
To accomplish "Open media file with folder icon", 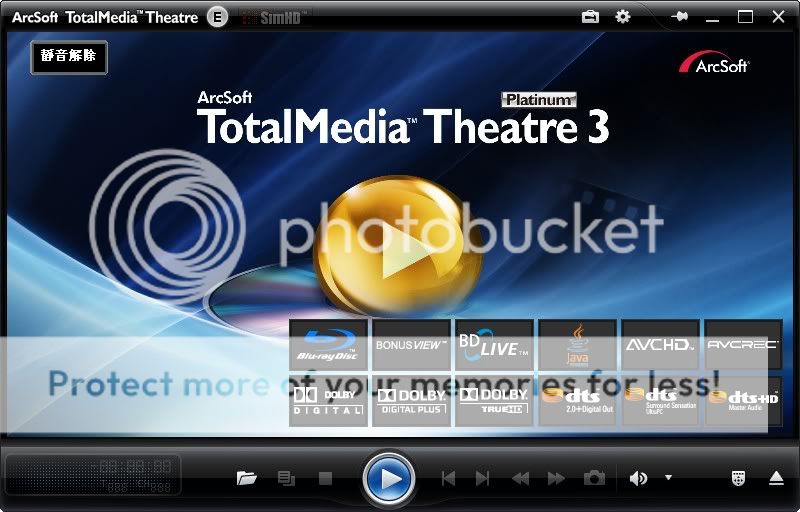I will (x=246, y=478).
